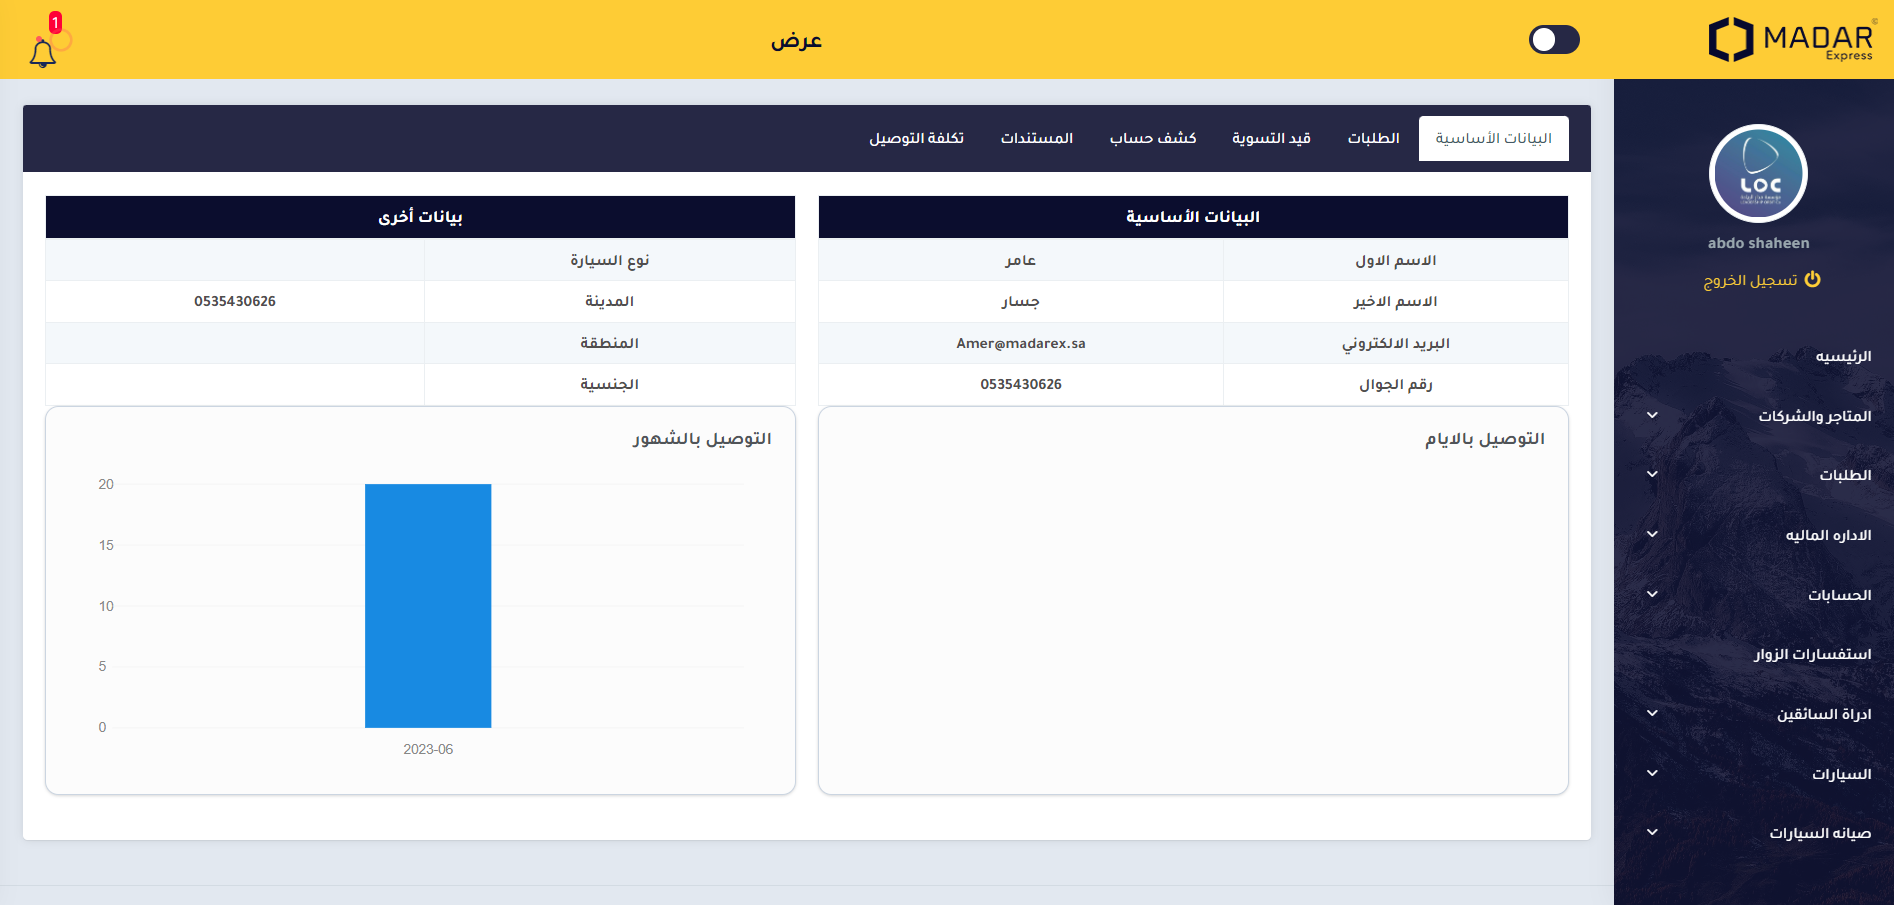Viewport: 1894px width, 905px height.
Task: Open الرئيسيه in the sidebar
Action: point(1842,356)
